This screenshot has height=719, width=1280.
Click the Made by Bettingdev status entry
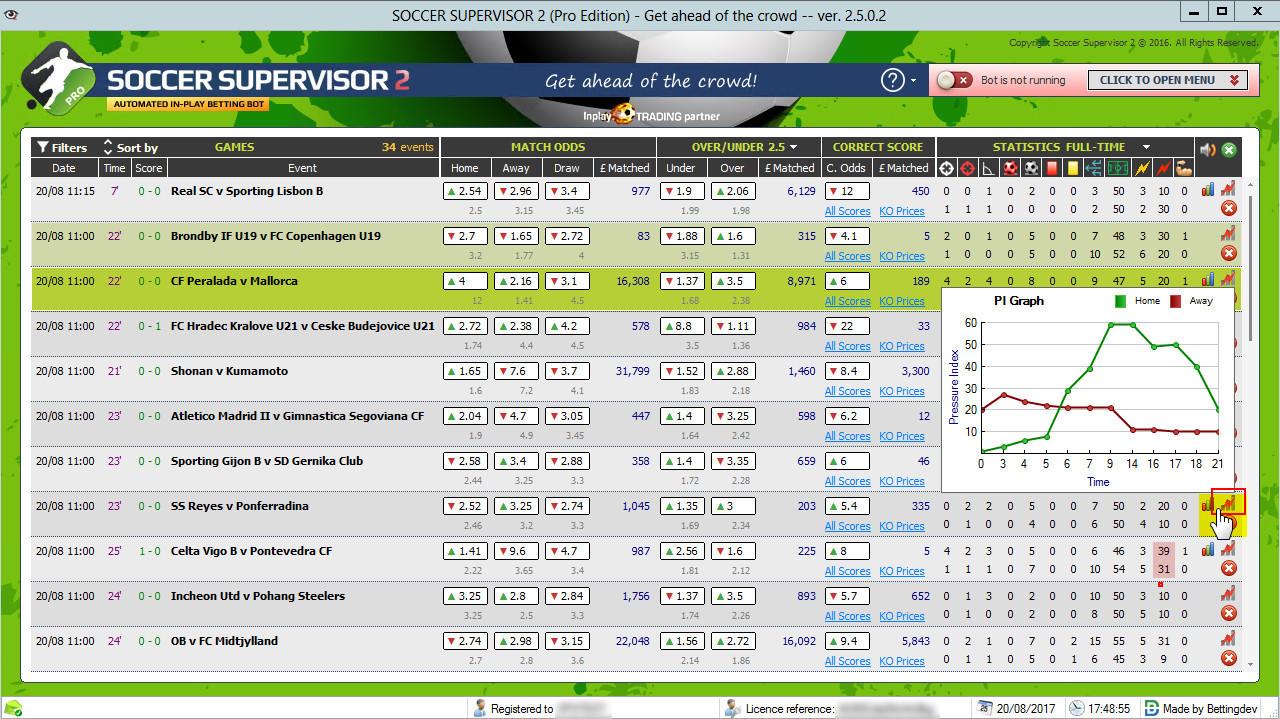[1200, 708]
